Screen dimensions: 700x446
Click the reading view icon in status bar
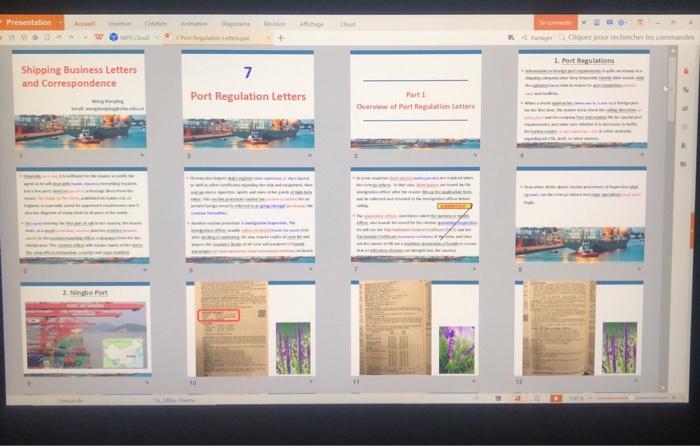point(538,398)
